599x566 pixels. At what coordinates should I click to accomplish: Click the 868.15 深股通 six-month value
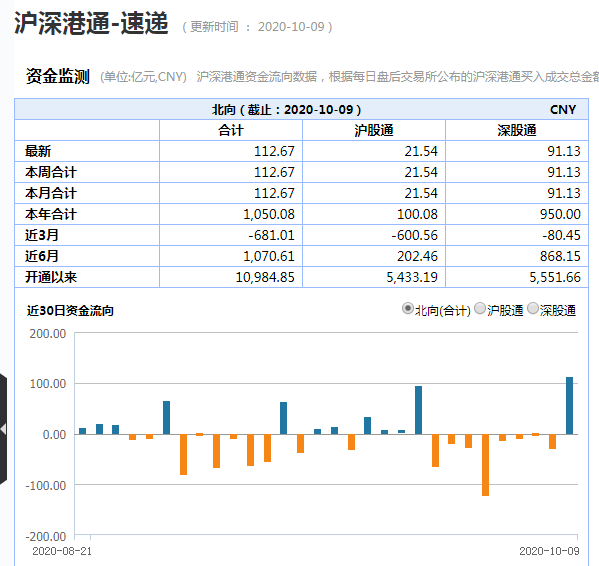(560, 256)
